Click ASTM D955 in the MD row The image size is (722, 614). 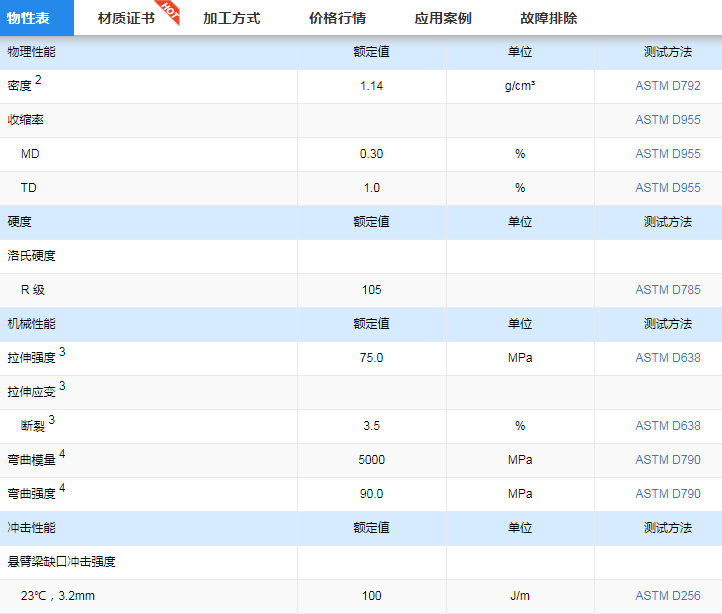(x=667, y=154)
